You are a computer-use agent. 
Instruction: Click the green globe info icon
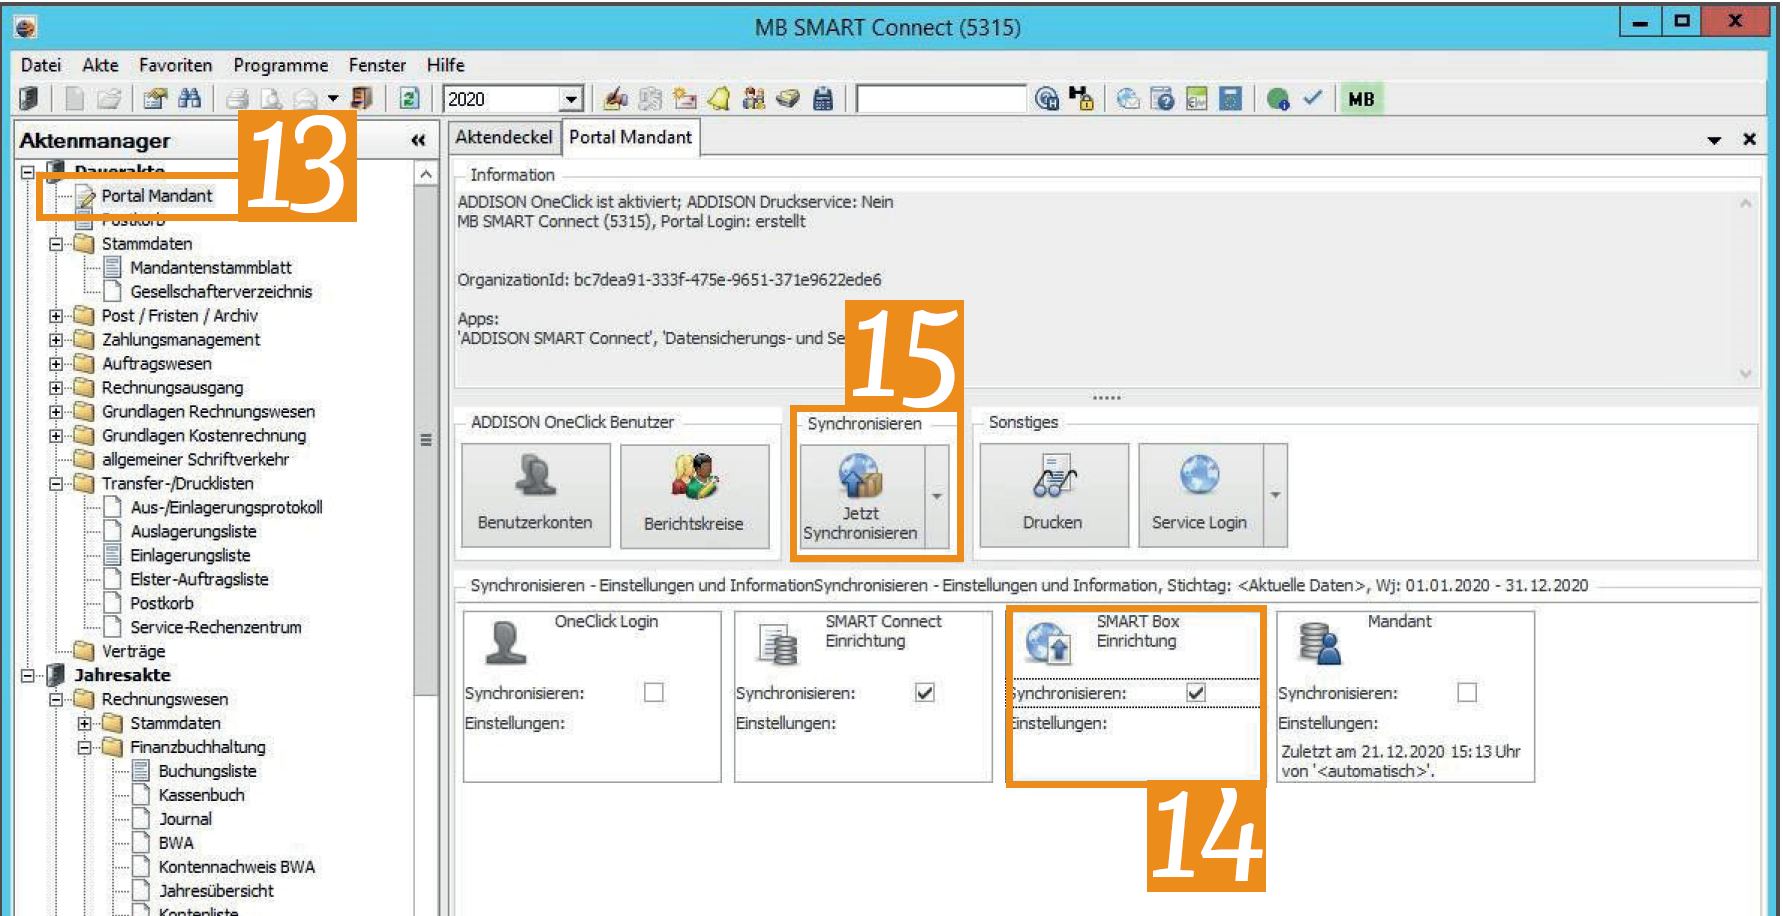coord(1277,98)
